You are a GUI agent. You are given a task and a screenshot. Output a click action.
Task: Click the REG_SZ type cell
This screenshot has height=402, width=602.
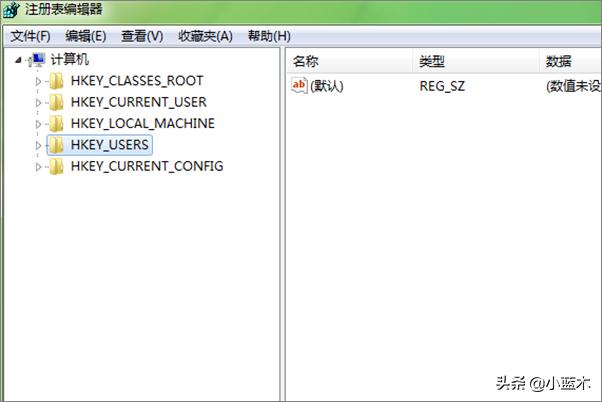click(x=442, y=86)
